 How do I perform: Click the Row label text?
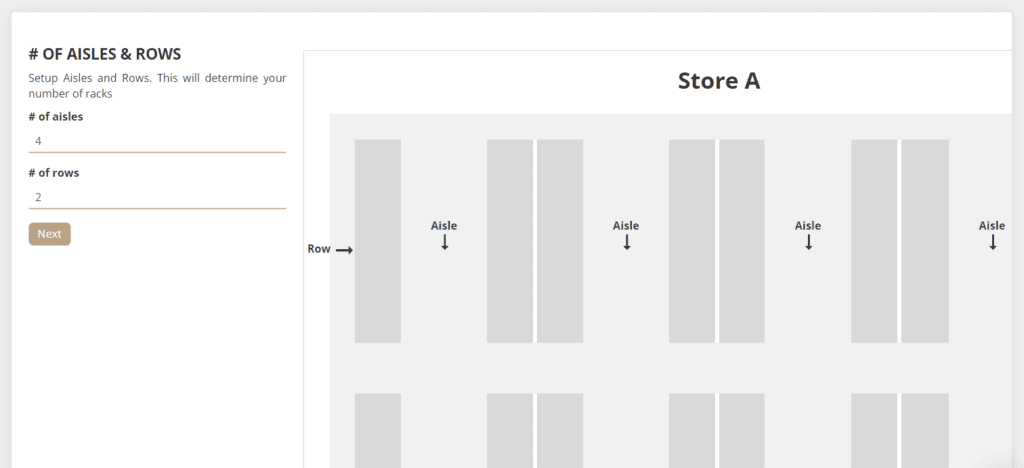319,249
